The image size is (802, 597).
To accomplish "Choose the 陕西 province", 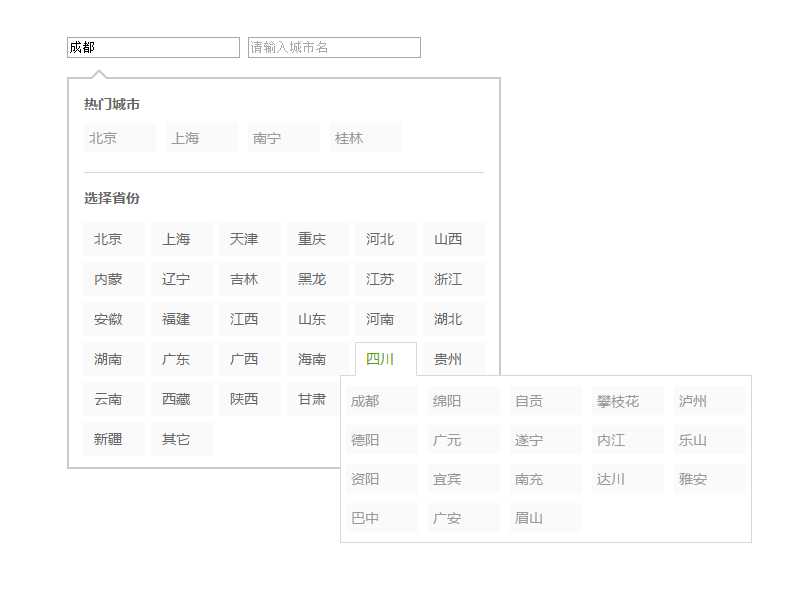I will pos(250,399).
